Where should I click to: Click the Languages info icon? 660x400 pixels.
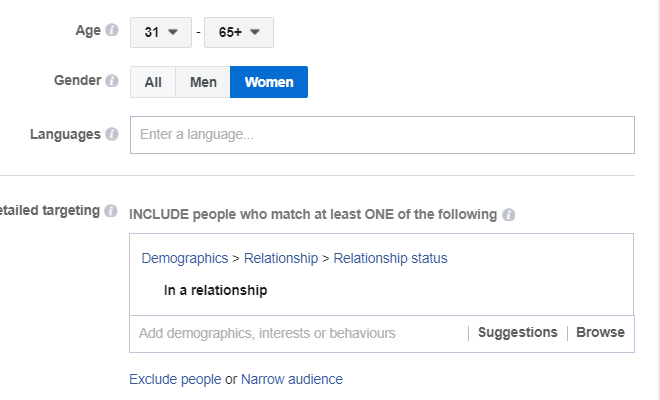[x=112, y=134]
